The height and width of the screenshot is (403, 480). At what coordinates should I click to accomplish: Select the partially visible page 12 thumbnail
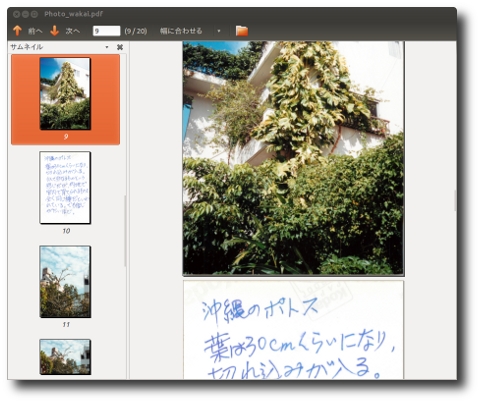[65, 357]
